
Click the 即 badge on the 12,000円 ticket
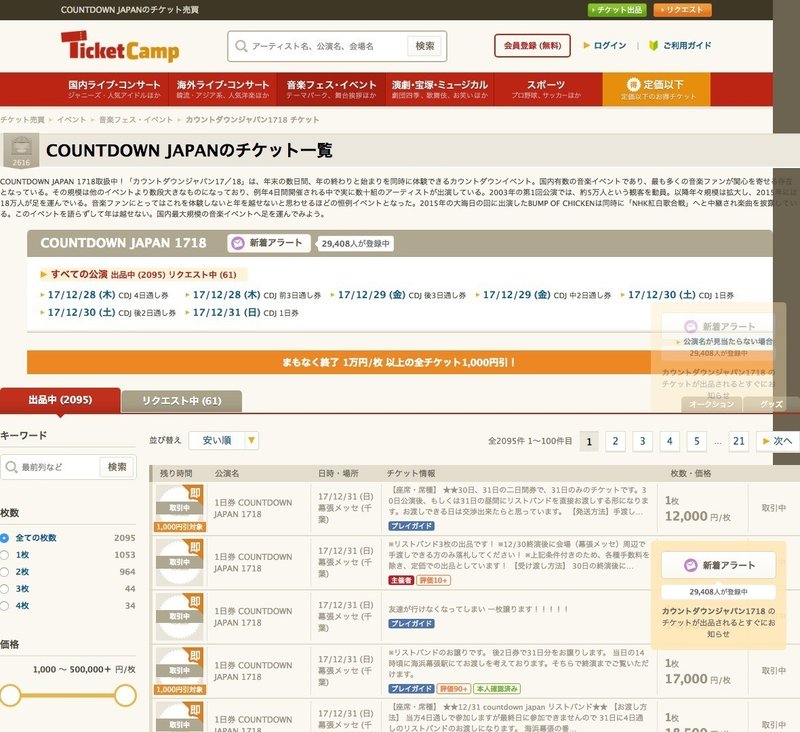[195, 492]
